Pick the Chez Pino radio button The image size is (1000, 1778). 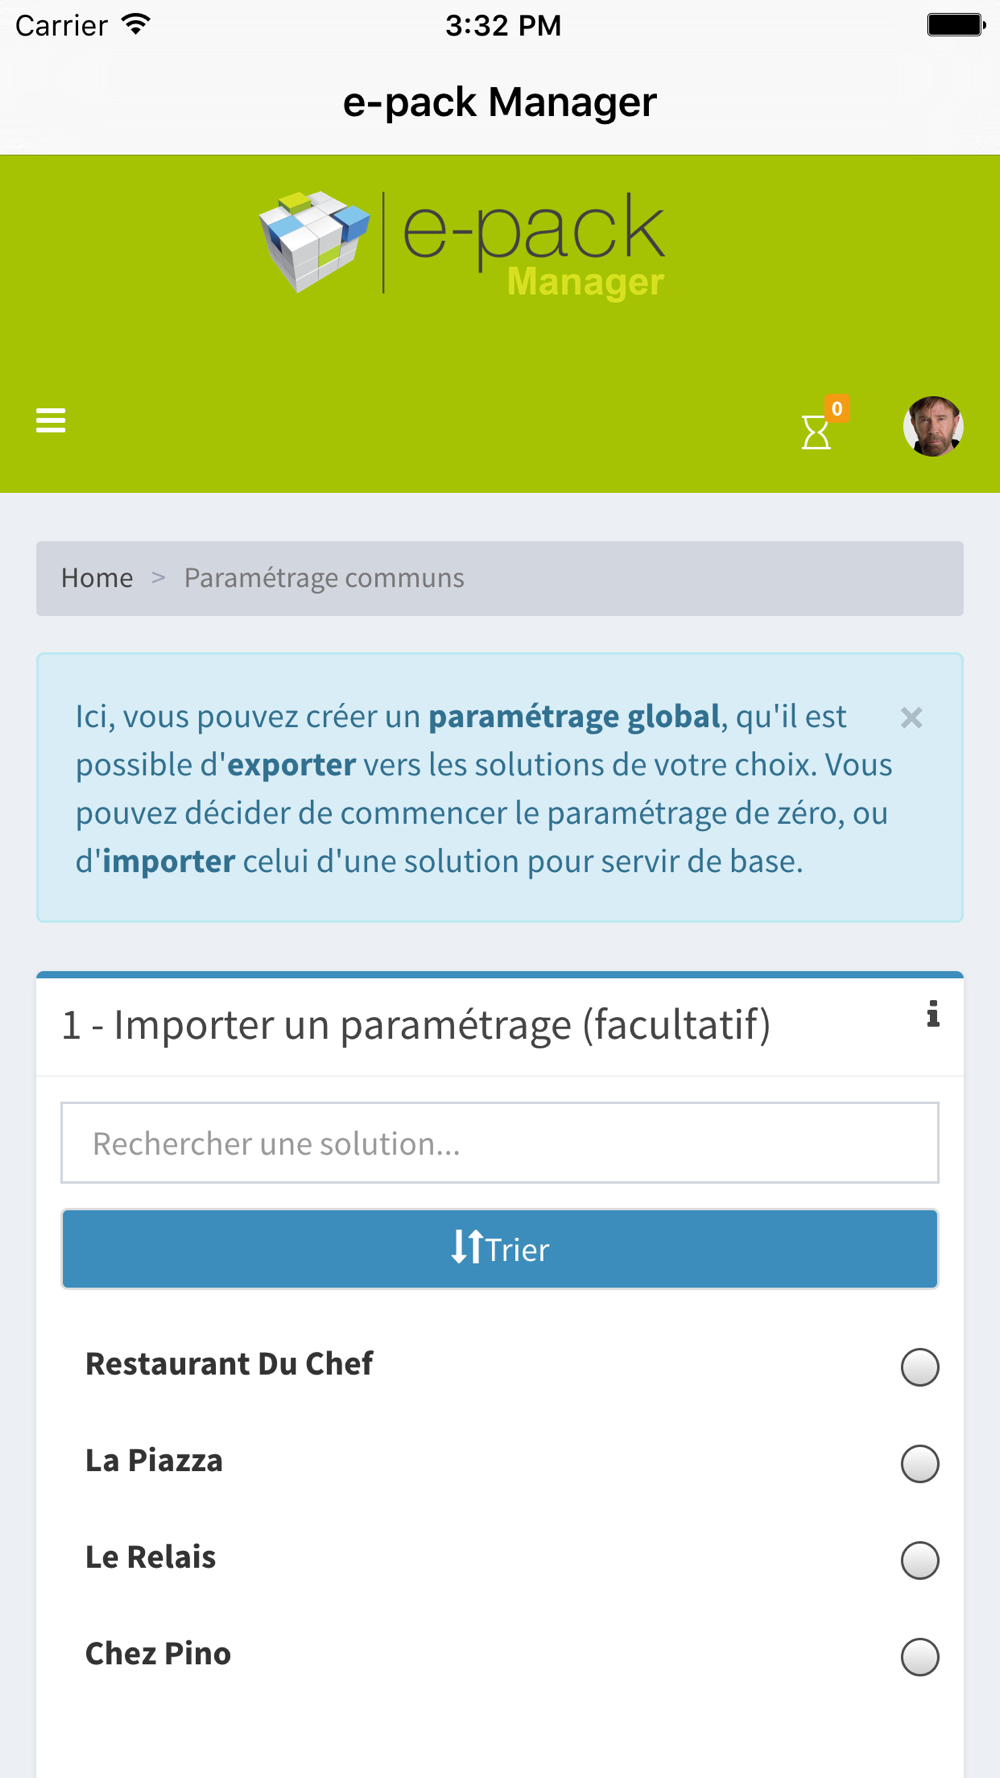pyautogui.click(x=919, y=1657)
